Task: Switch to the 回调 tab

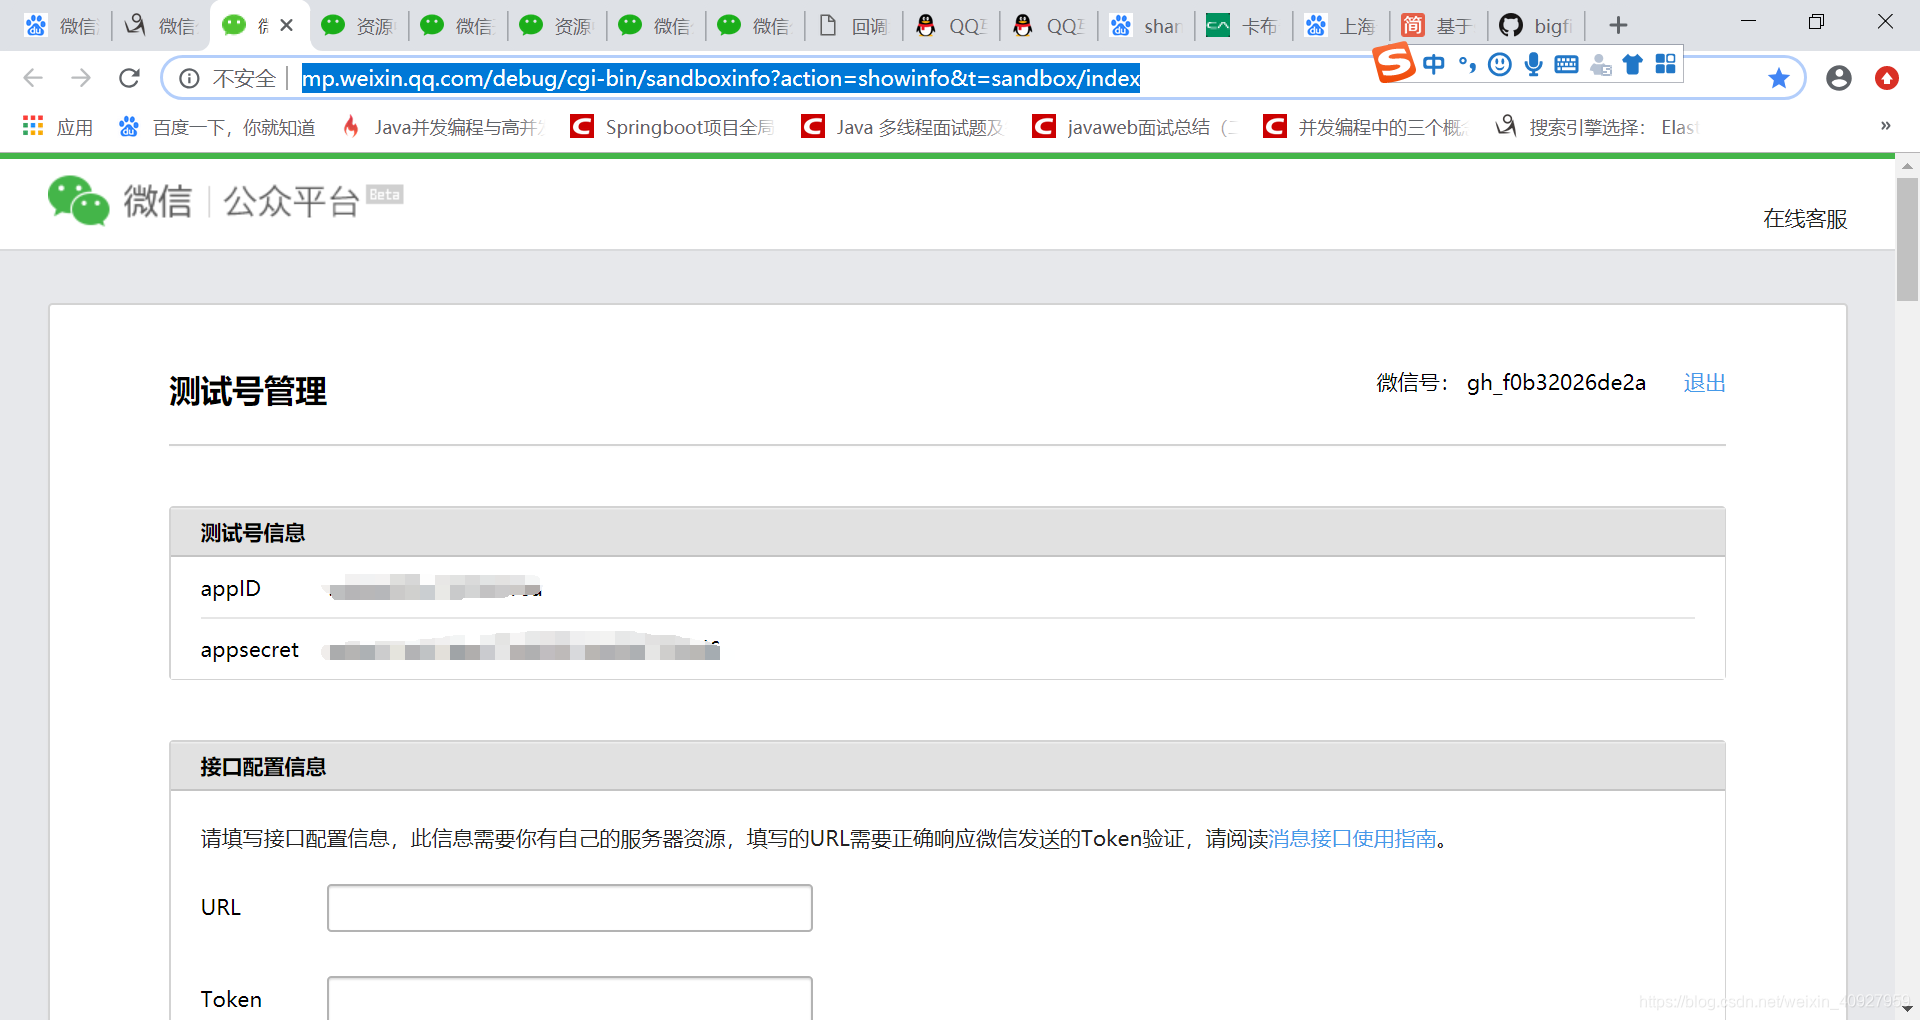Action: tap(853, 25)
